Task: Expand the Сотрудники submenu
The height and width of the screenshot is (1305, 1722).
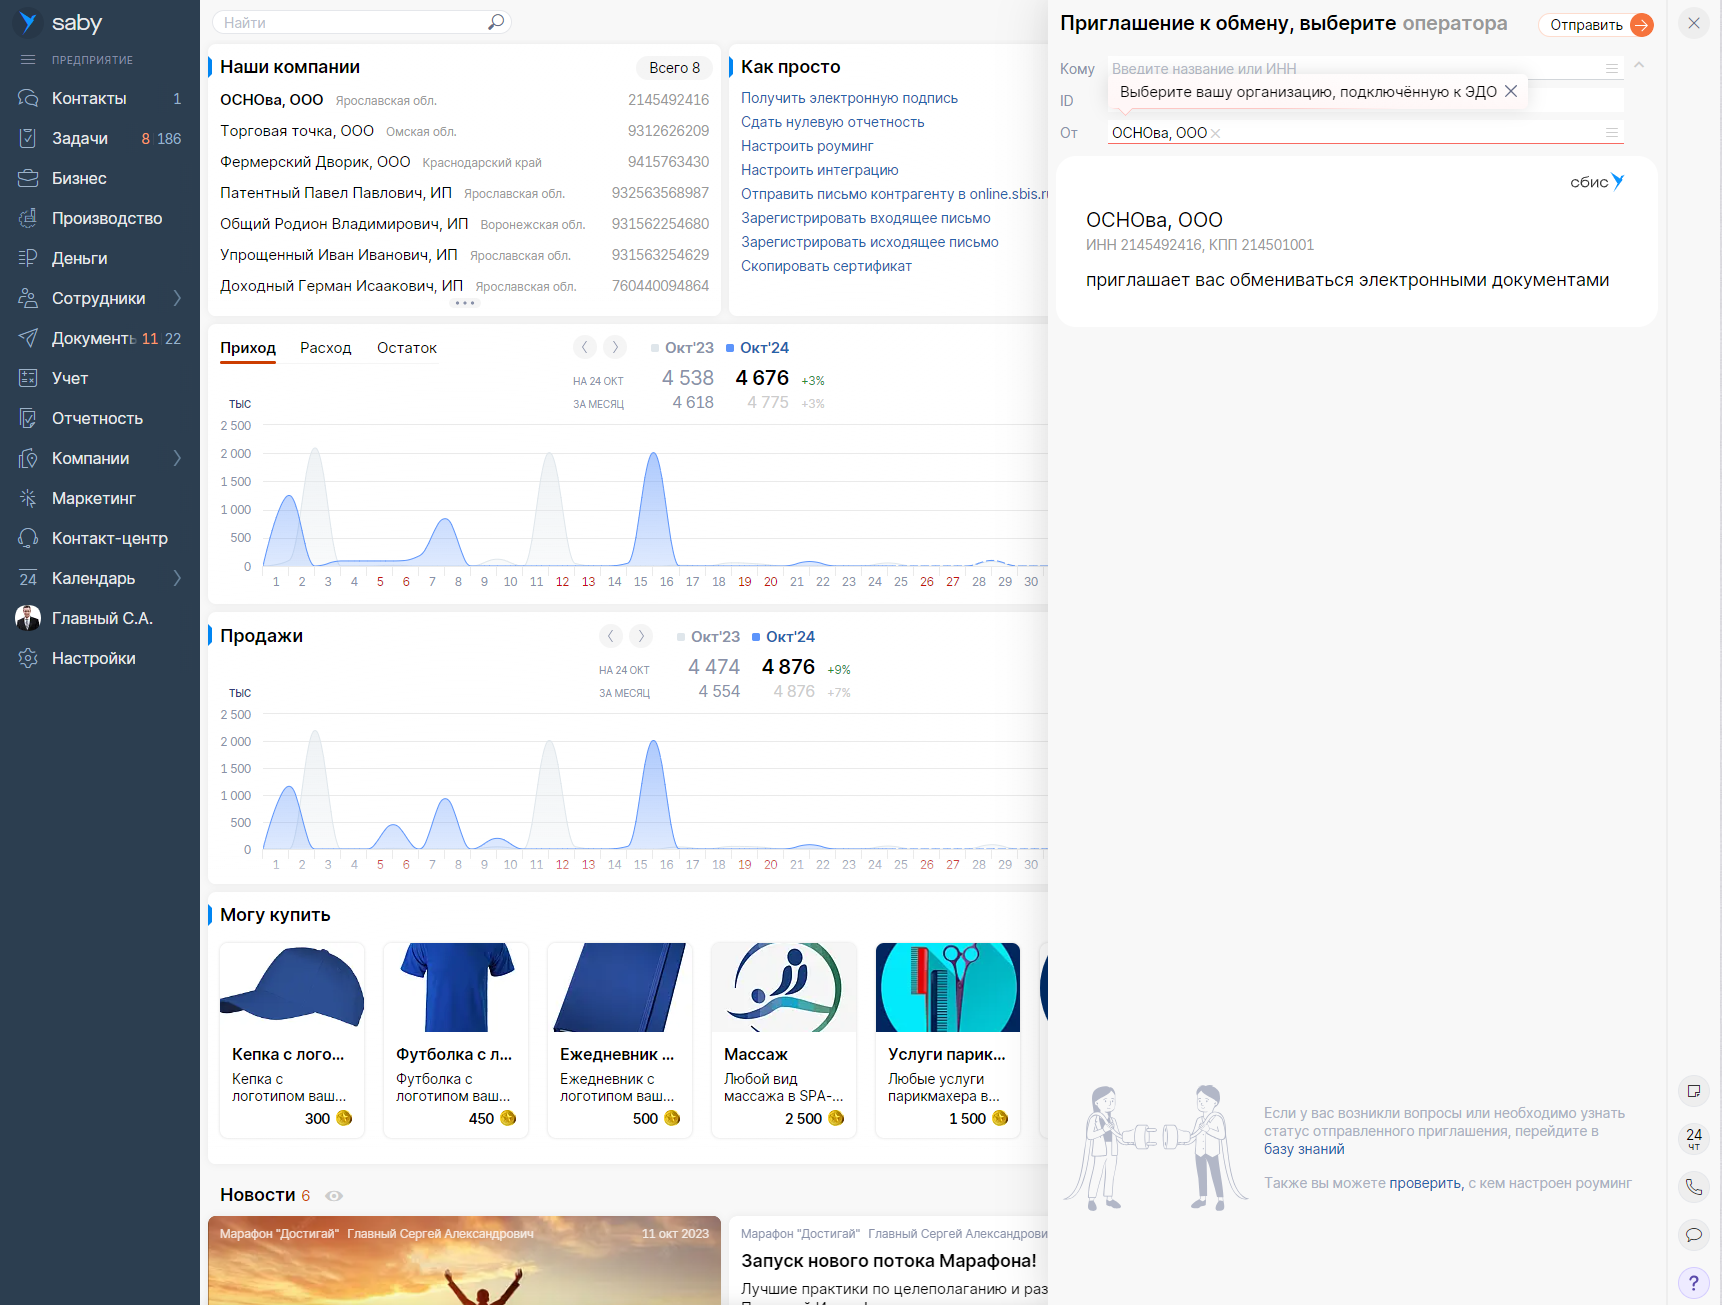Action: coord(177,298)
